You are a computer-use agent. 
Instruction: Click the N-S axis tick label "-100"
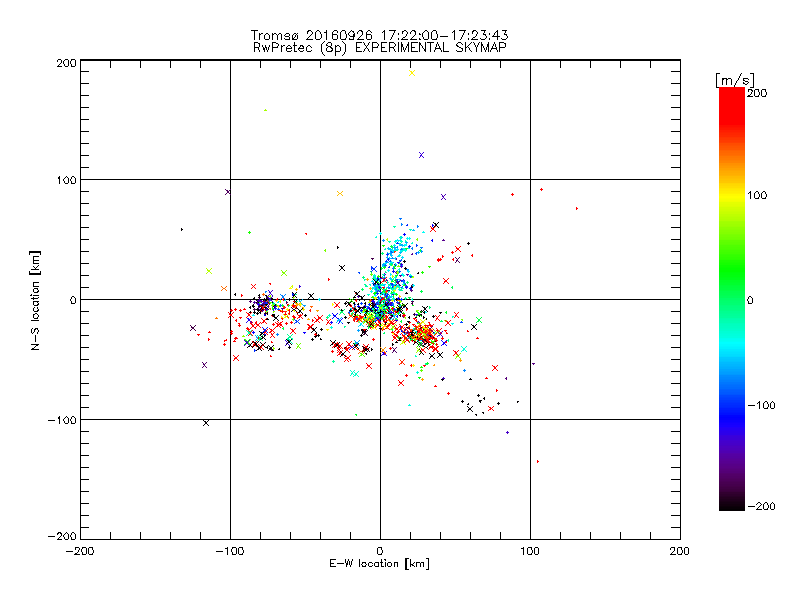pyautogui.click(x=62, y=420)
